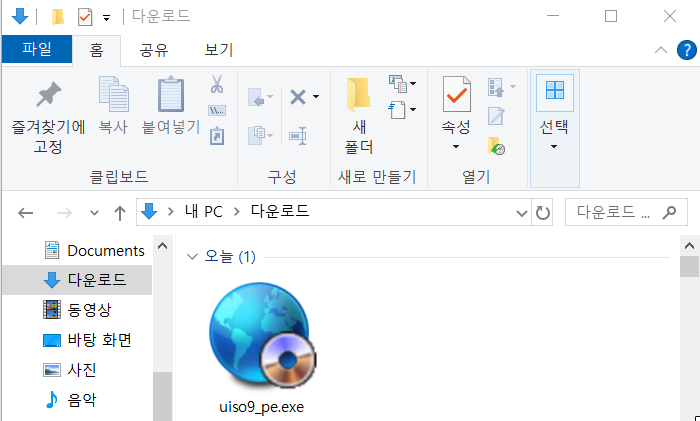The width and height of the screenshot is (700, 421).
Task: Click the quick access folder icon in title bar
Action: tap(58, 17)
